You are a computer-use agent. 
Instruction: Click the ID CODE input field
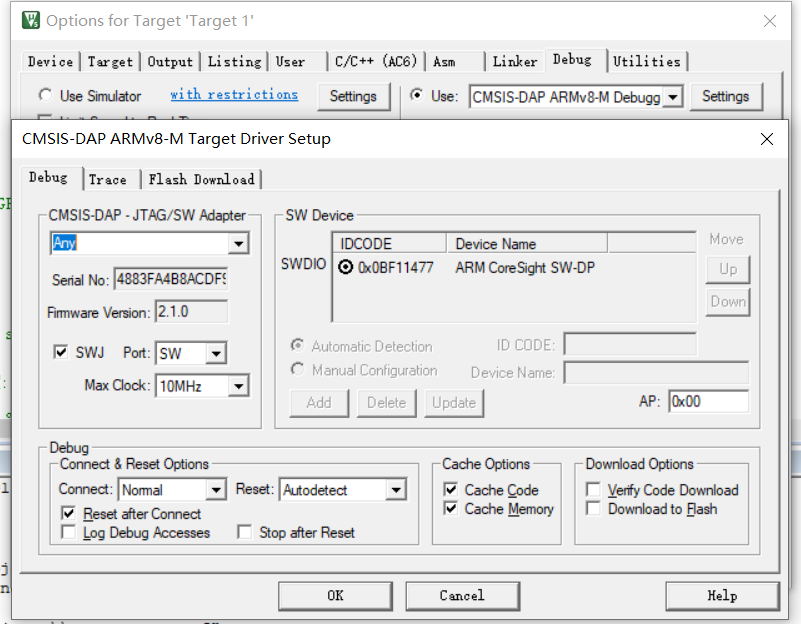[630, 344]
